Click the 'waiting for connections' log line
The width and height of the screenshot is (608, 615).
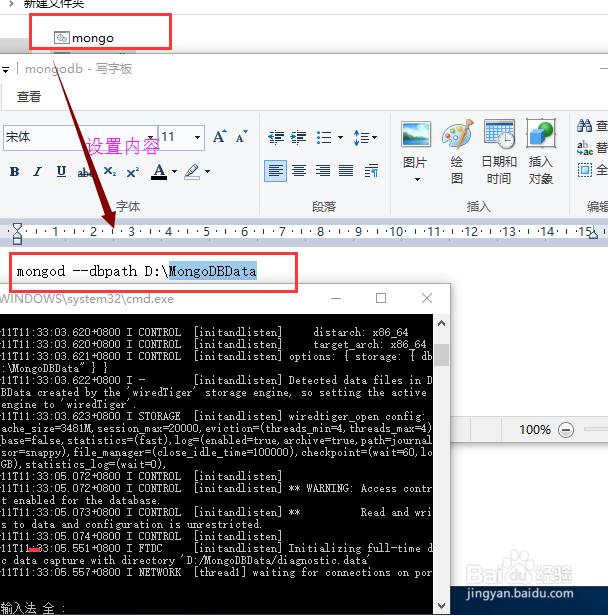tap(217, 572)
